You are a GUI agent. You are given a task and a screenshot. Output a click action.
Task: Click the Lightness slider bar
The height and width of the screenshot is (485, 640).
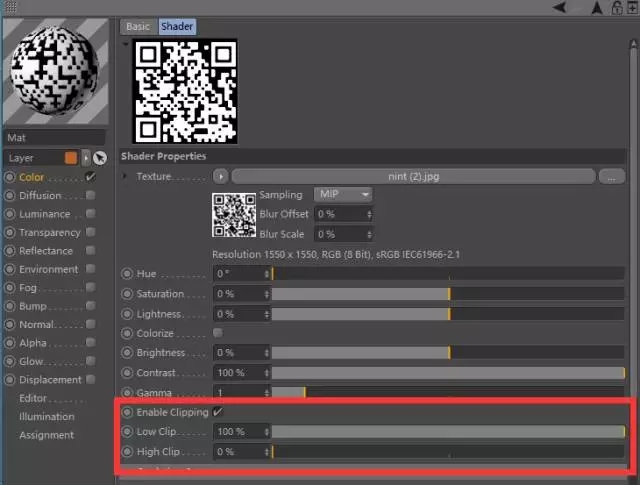[448, 314]
